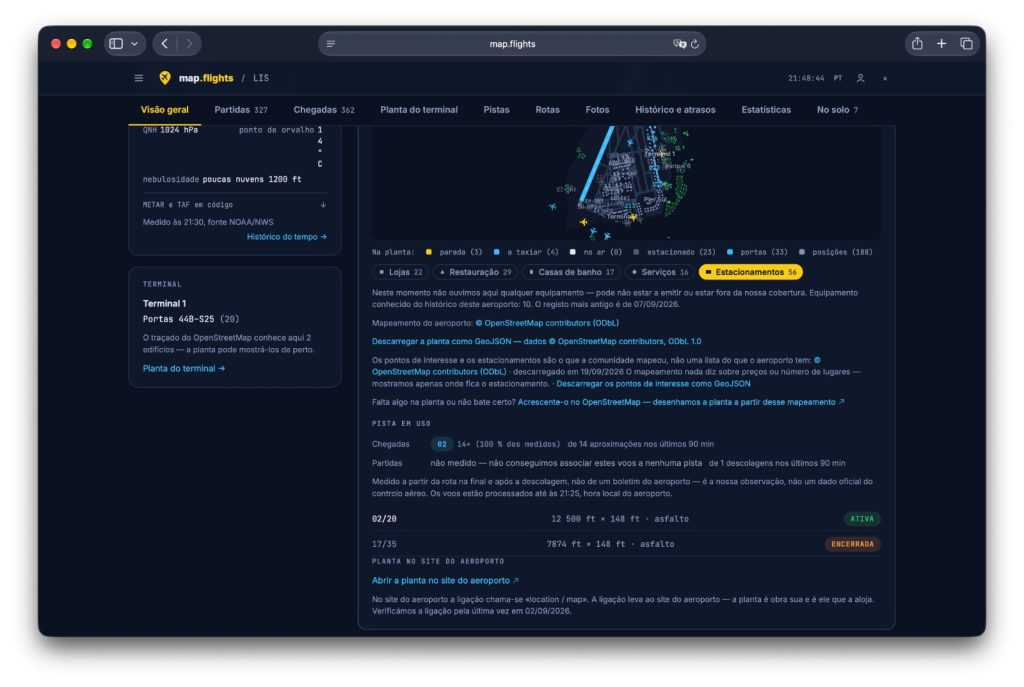1024x687 pixels.
Task: Click Descarregar os pontos de interesse como GeoJSON
Action: (x=653, y=384)
